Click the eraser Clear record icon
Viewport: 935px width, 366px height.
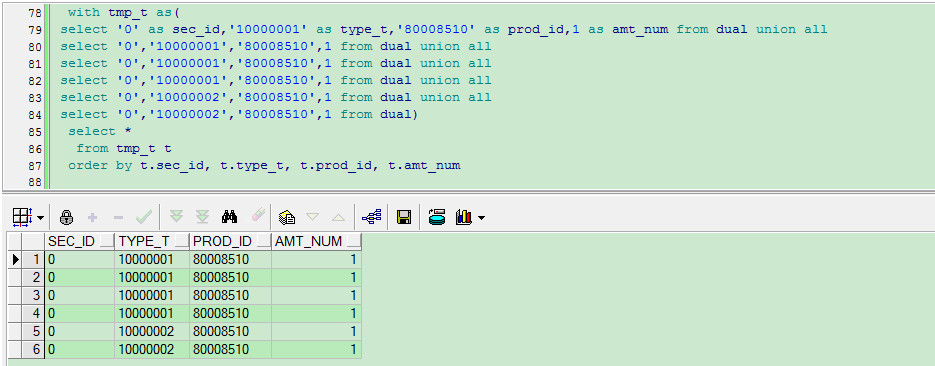click(258, 216)
